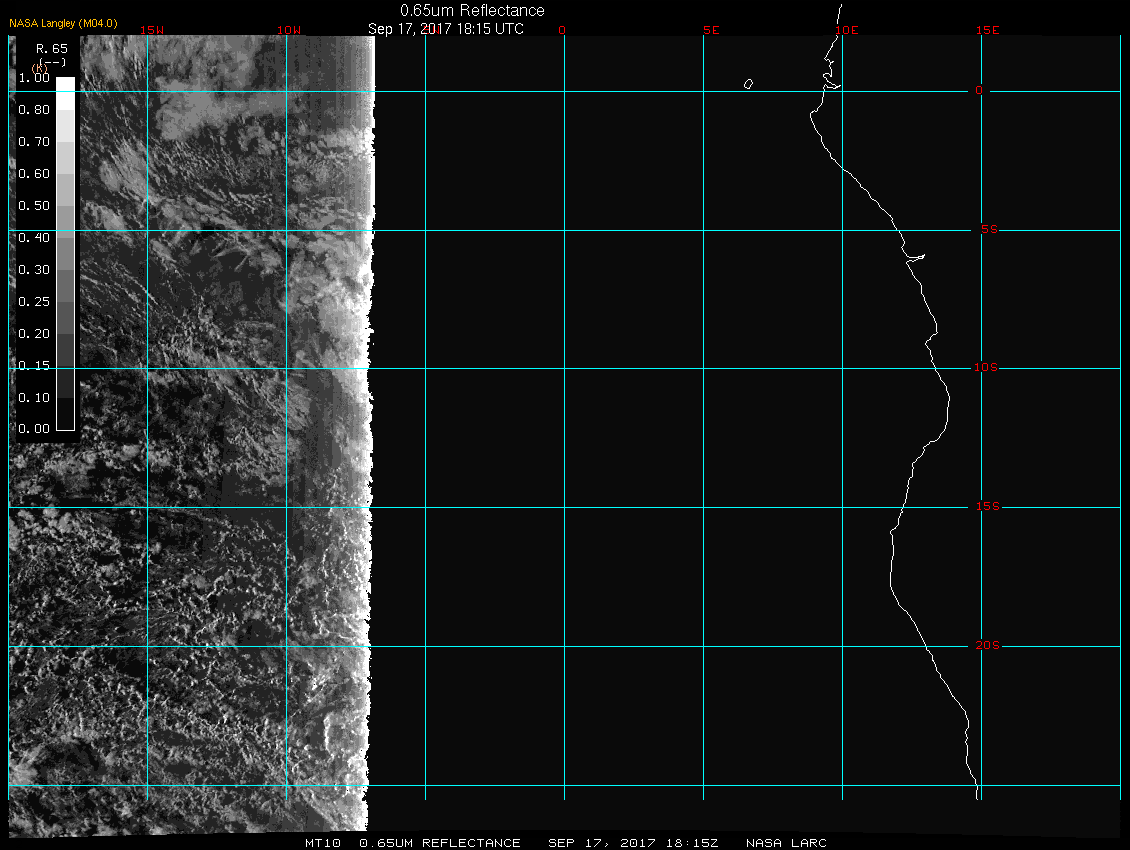1130x850 pixels.
Task: Click the "0.00" color bar value
Action: [34, 428]
